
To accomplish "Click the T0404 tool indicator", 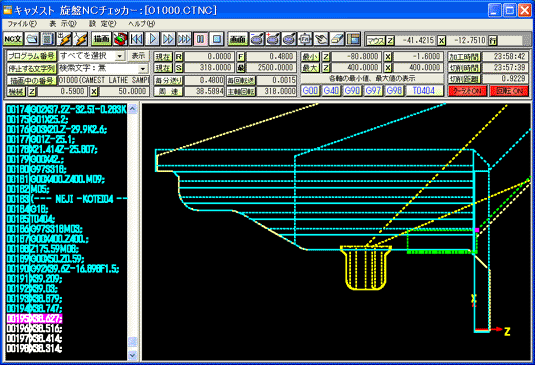I will (424, 91).
